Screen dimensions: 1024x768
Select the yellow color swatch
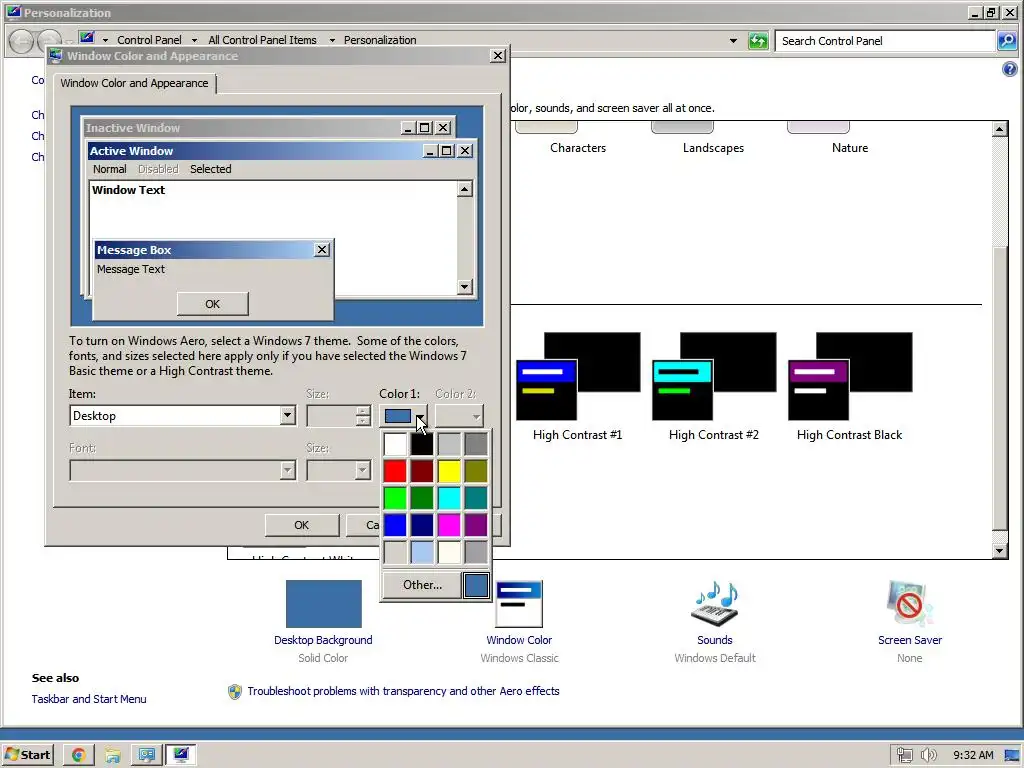[449, 471]
